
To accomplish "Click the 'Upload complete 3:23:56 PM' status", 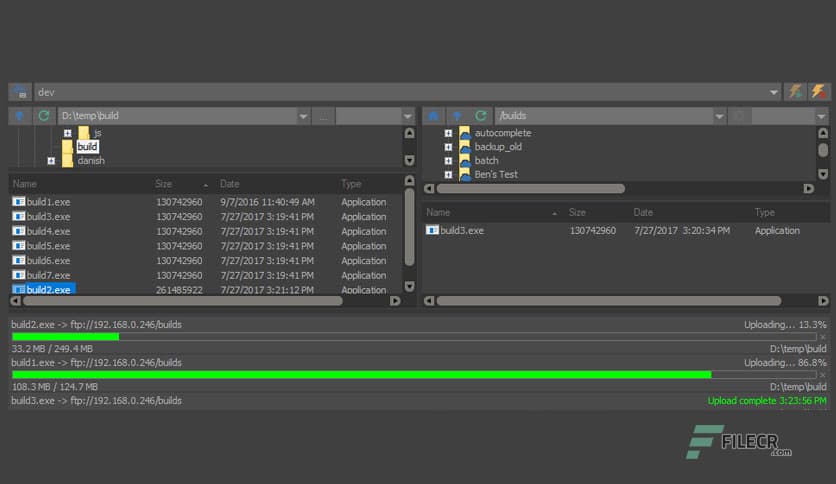I will pyautogui.click(x=767, y=400).
